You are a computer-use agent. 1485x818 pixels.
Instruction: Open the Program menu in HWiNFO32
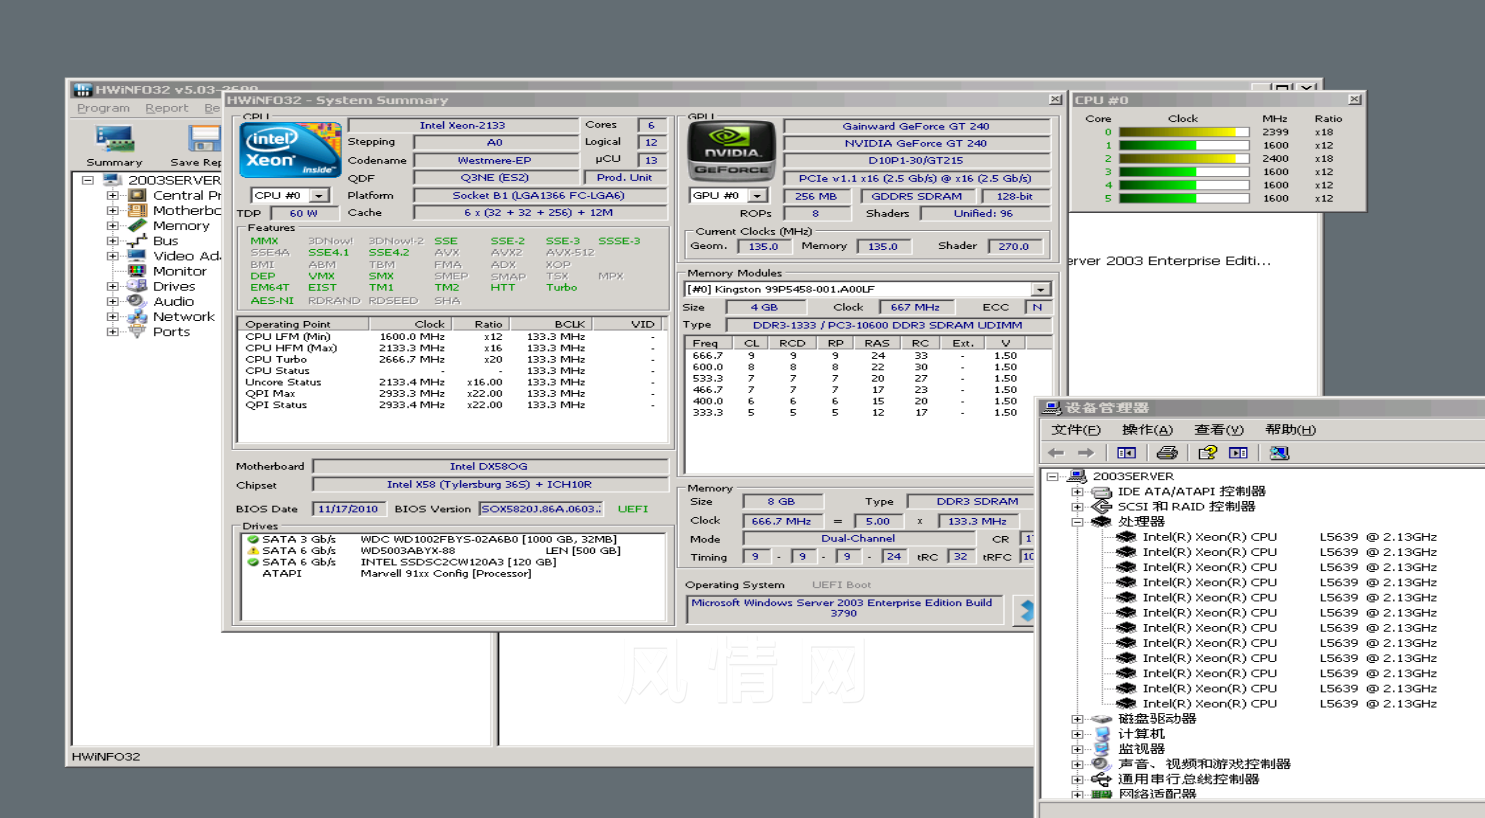103,108
